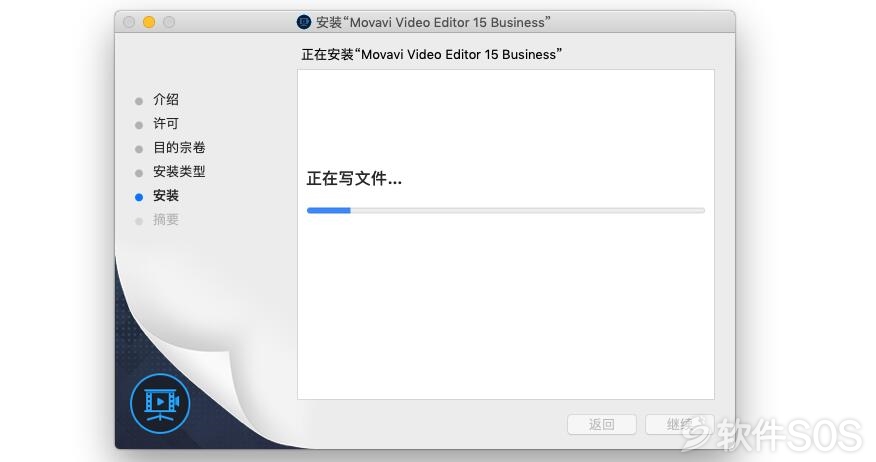Select the dimmed 摘要 step
Screen dimensions: 876x462
click(x=166, y=220)
